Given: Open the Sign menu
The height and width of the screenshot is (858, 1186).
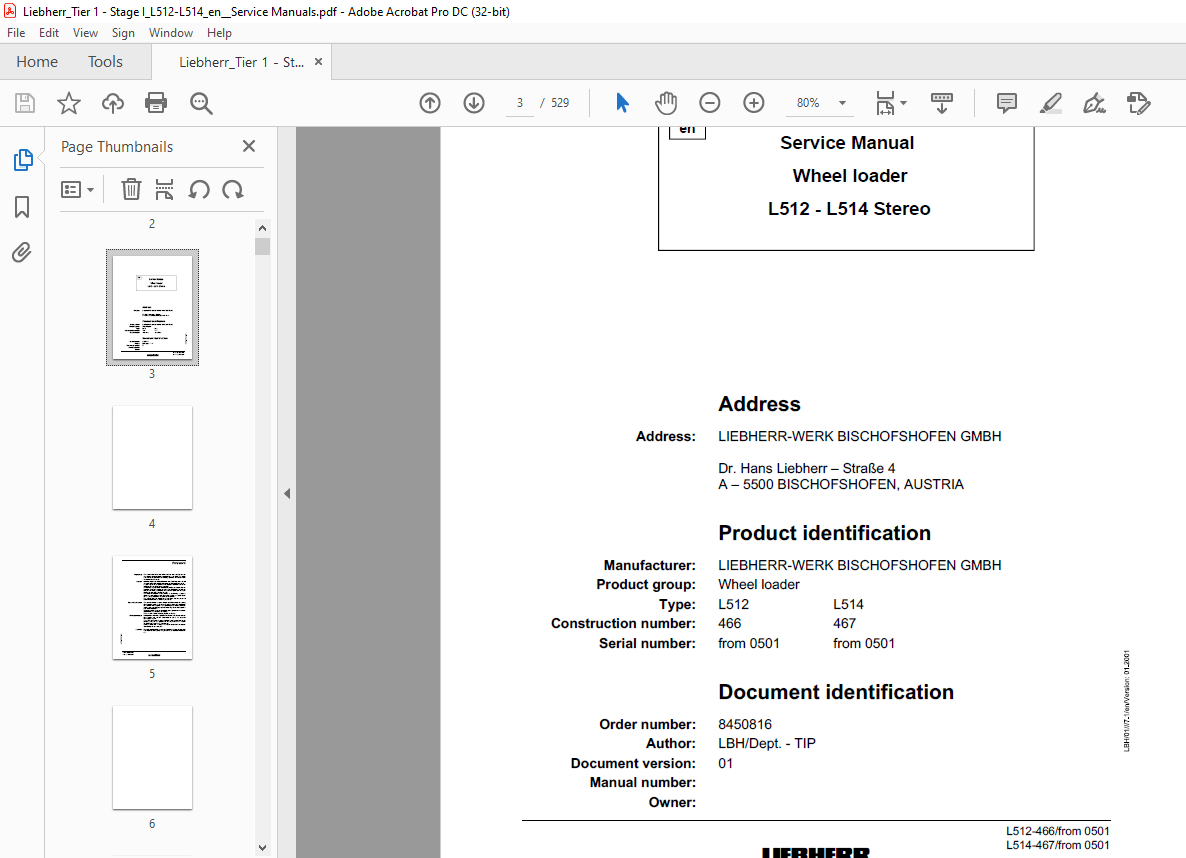Looking at the screenshot, I should [123, 33].
